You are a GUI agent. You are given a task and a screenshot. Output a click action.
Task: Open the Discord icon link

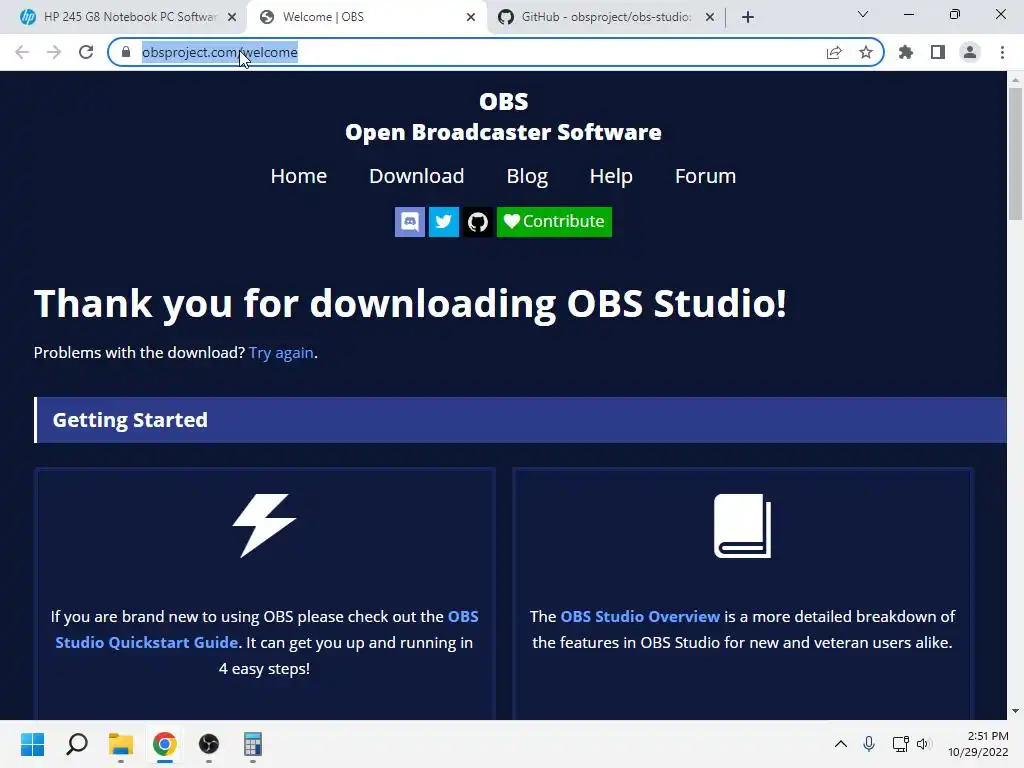(x=409, y=222)
